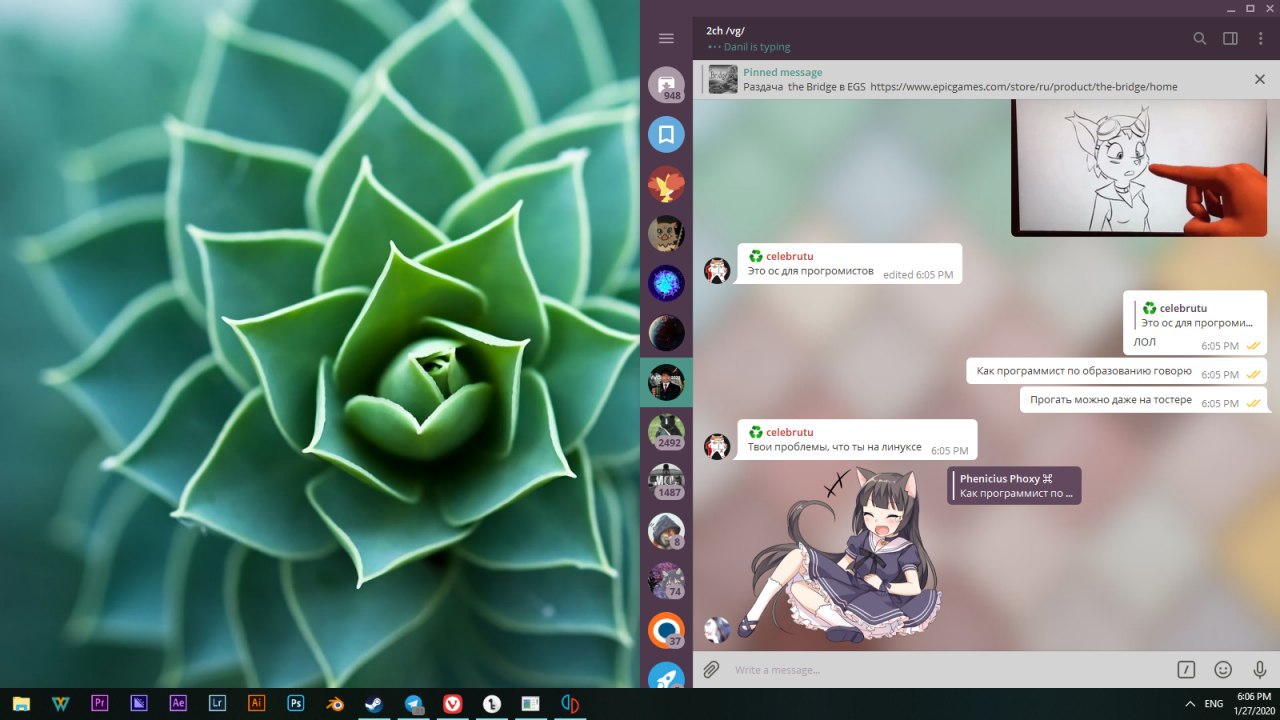Click celebrutu avatar beside 'Твои проблемы' message
The image size is (1280, 720).
click(717, 446)
